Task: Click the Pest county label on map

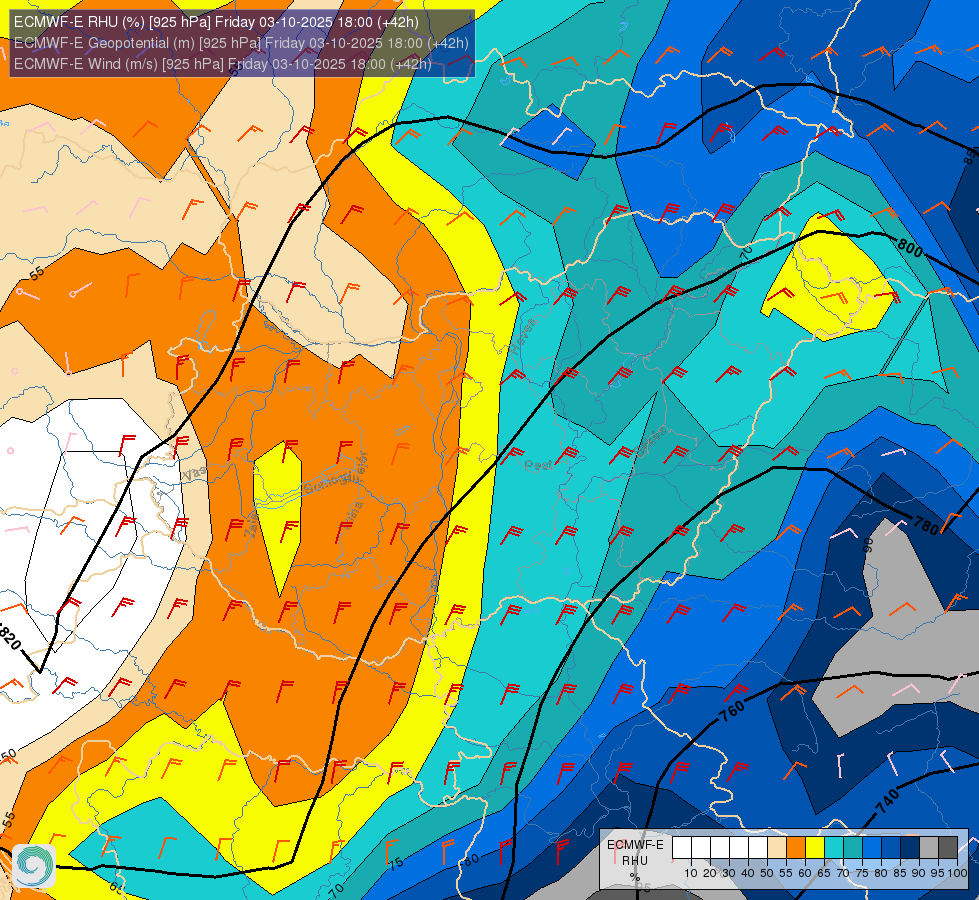Action: (x=538, y=465)
